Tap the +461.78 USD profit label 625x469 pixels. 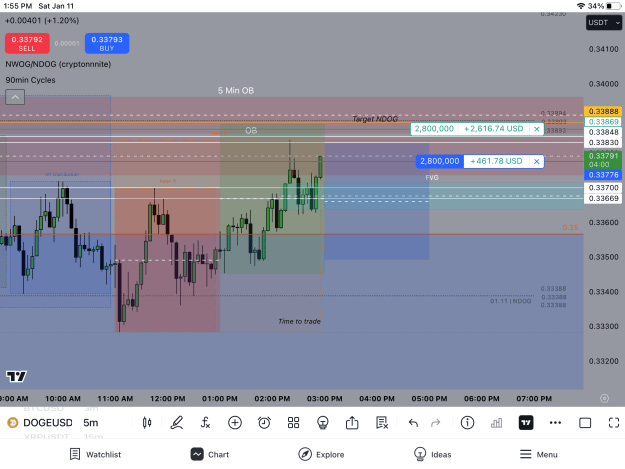coord(497,161)
